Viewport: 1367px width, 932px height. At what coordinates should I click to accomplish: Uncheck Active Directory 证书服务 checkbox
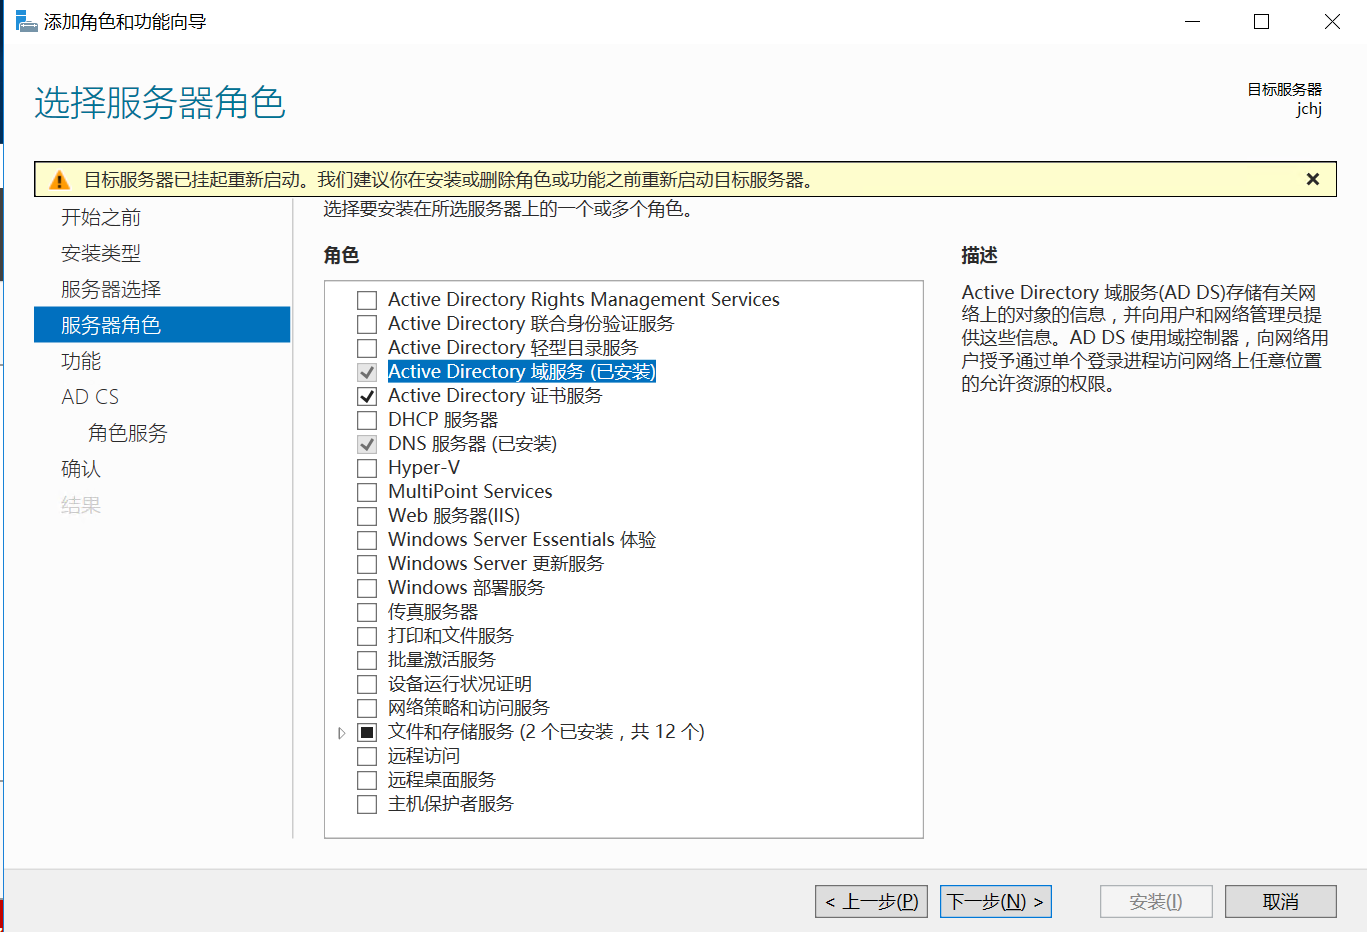coord(367,396)
